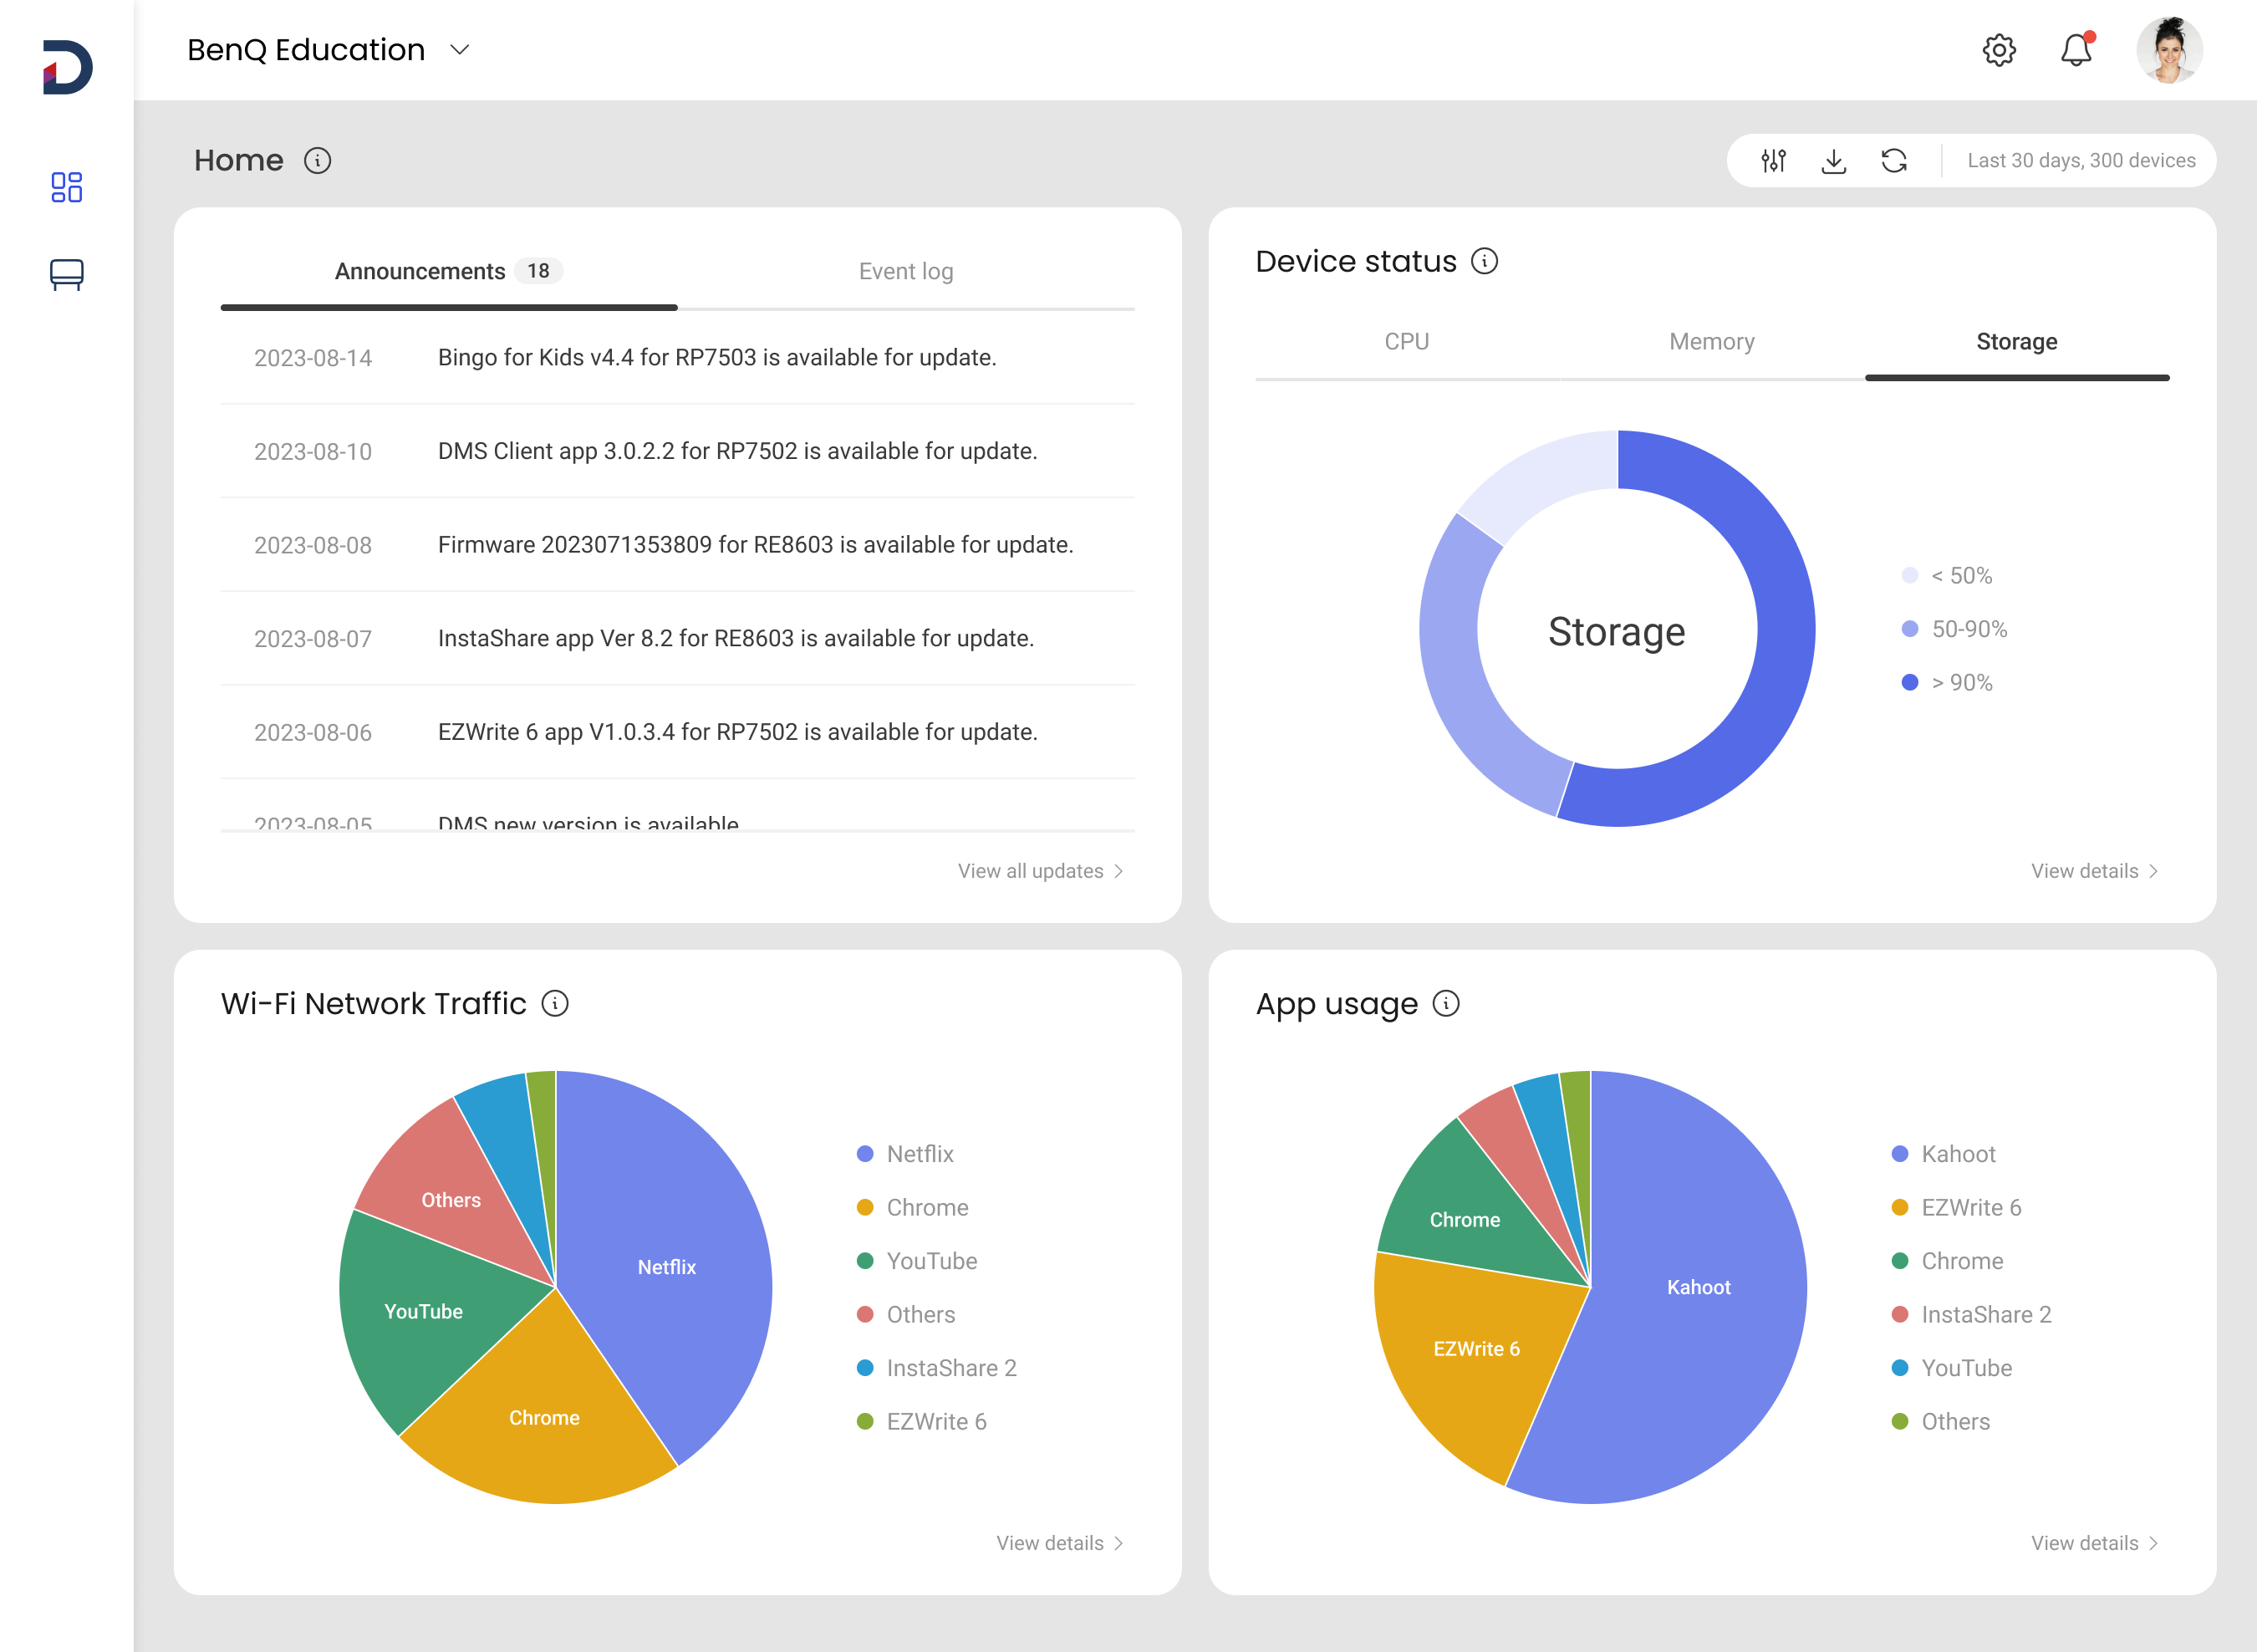Toggle EZWrite 6 legend in Wi-Fi traffic

tap(922, 1422)
